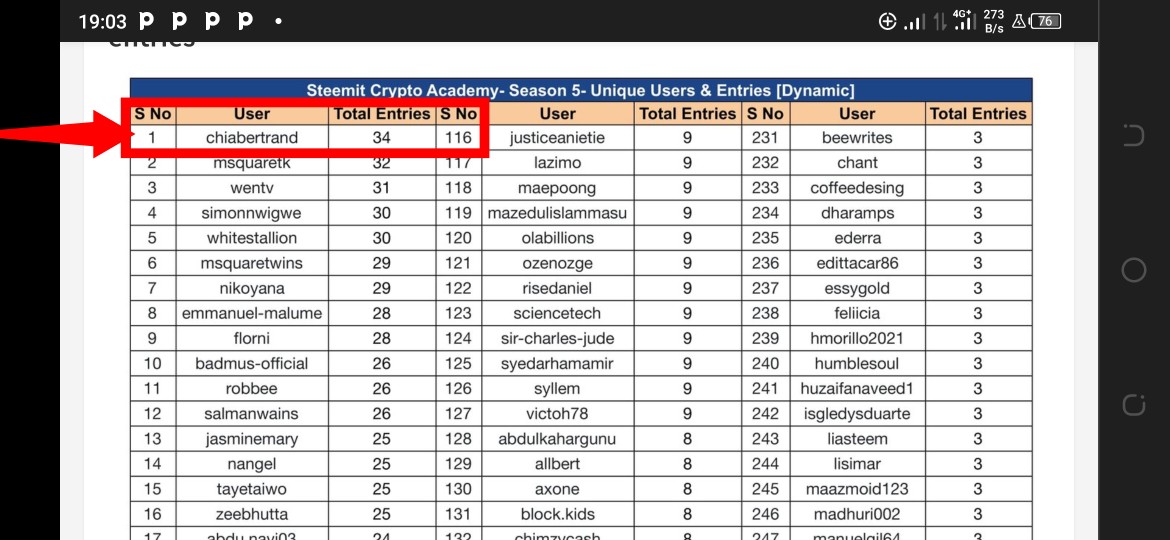Tap the sir-charles-jude username
Screen dimensions: 1170x540
[557, 339]
